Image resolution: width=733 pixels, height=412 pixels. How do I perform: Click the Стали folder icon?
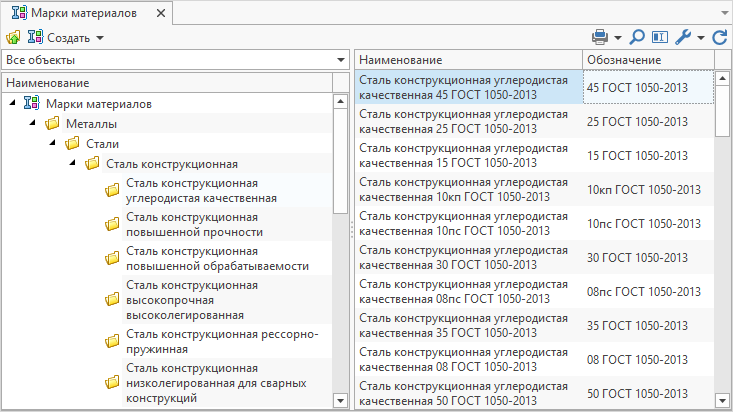tap(72, 144)
